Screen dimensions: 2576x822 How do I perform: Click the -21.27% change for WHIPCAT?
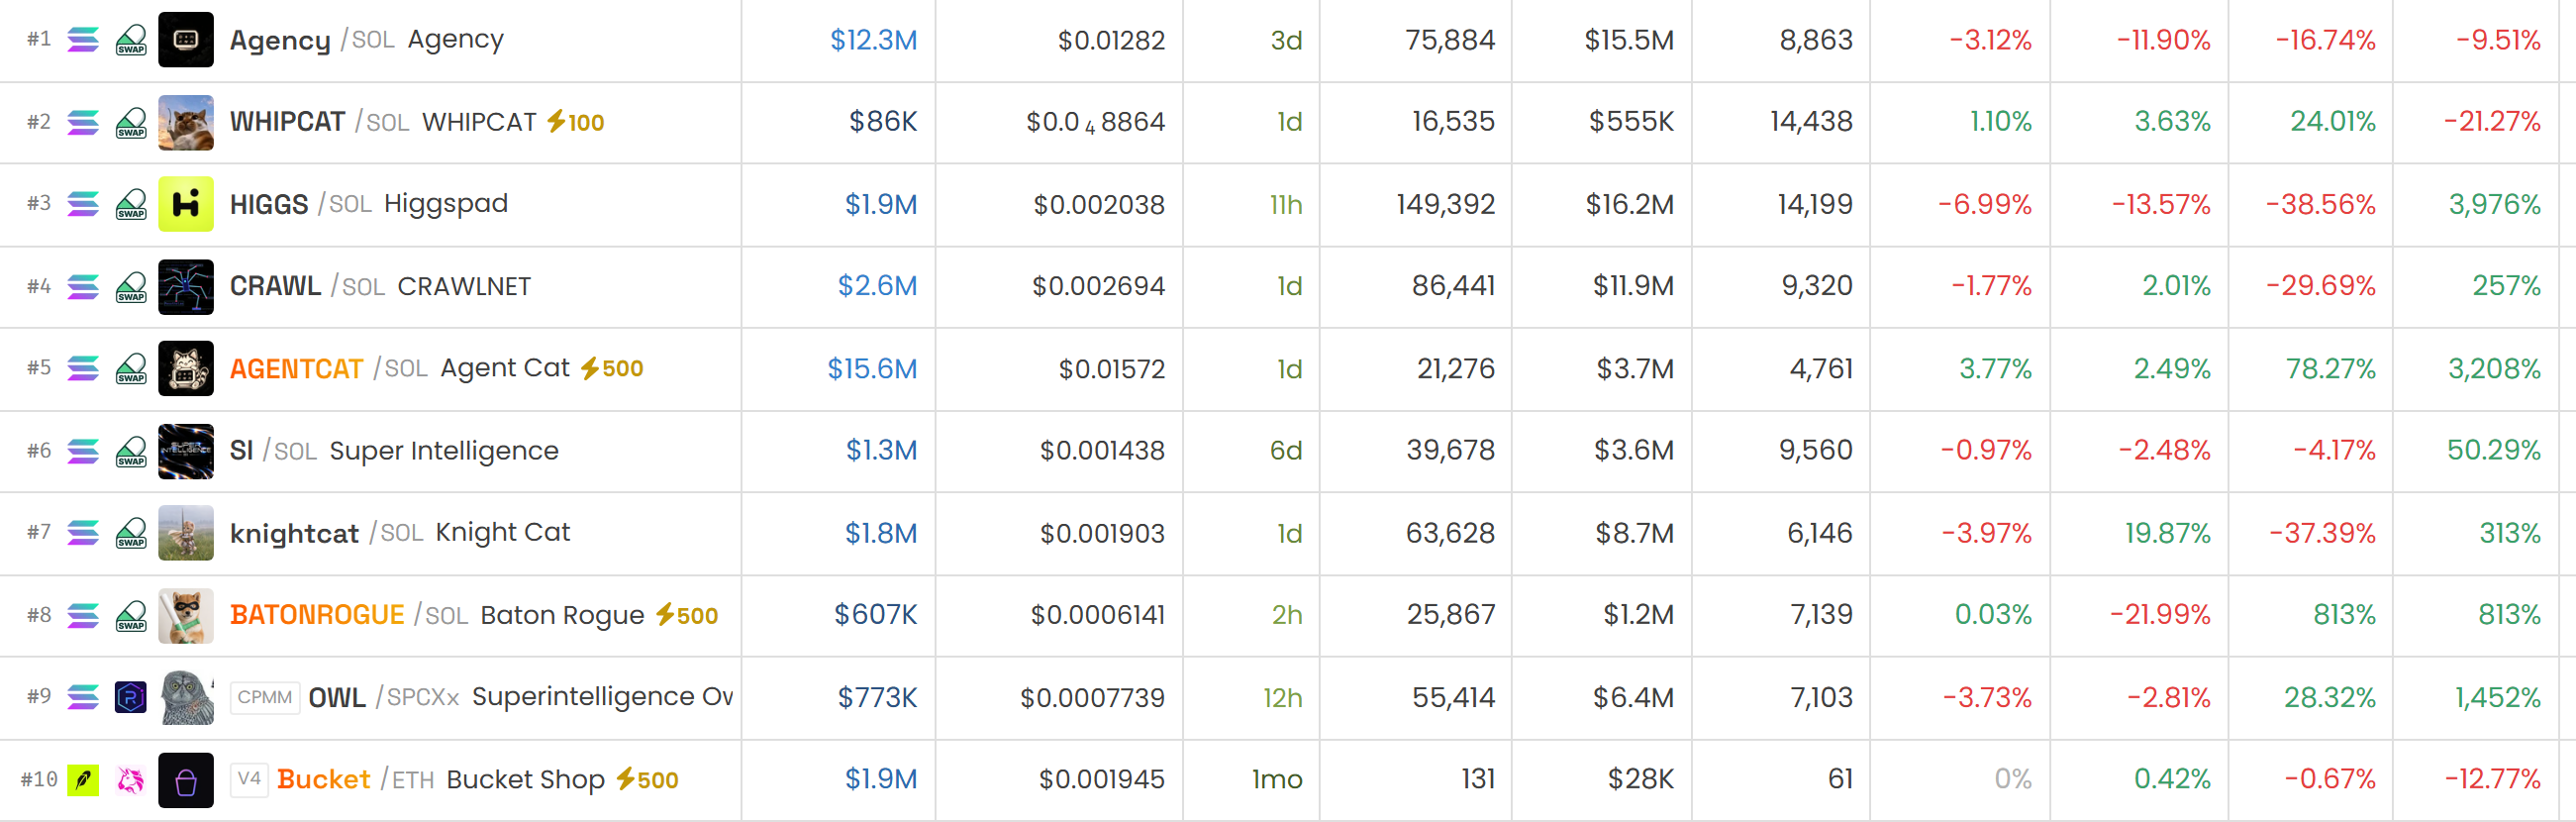click(x=2492, y=122)
